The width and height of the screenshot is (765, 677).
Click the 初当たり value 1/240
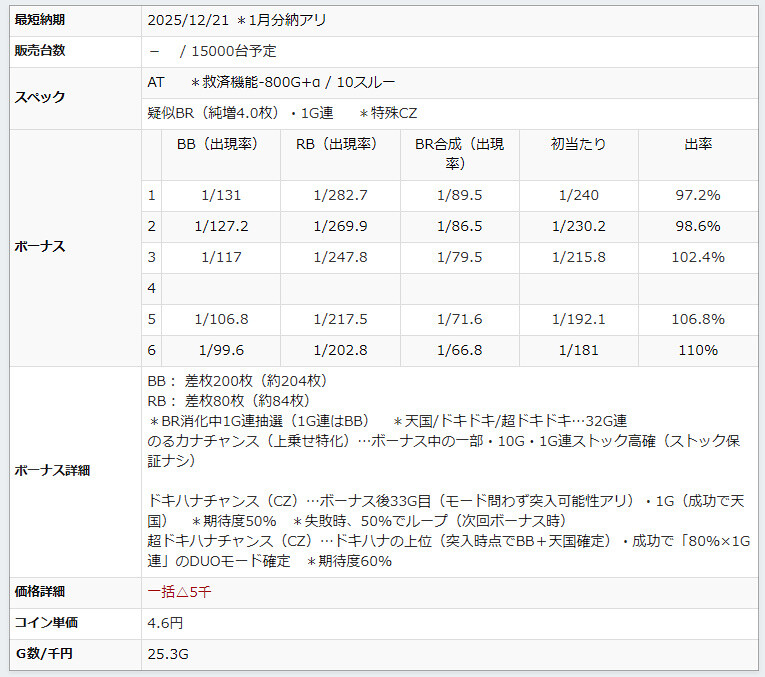coord(579,195)
